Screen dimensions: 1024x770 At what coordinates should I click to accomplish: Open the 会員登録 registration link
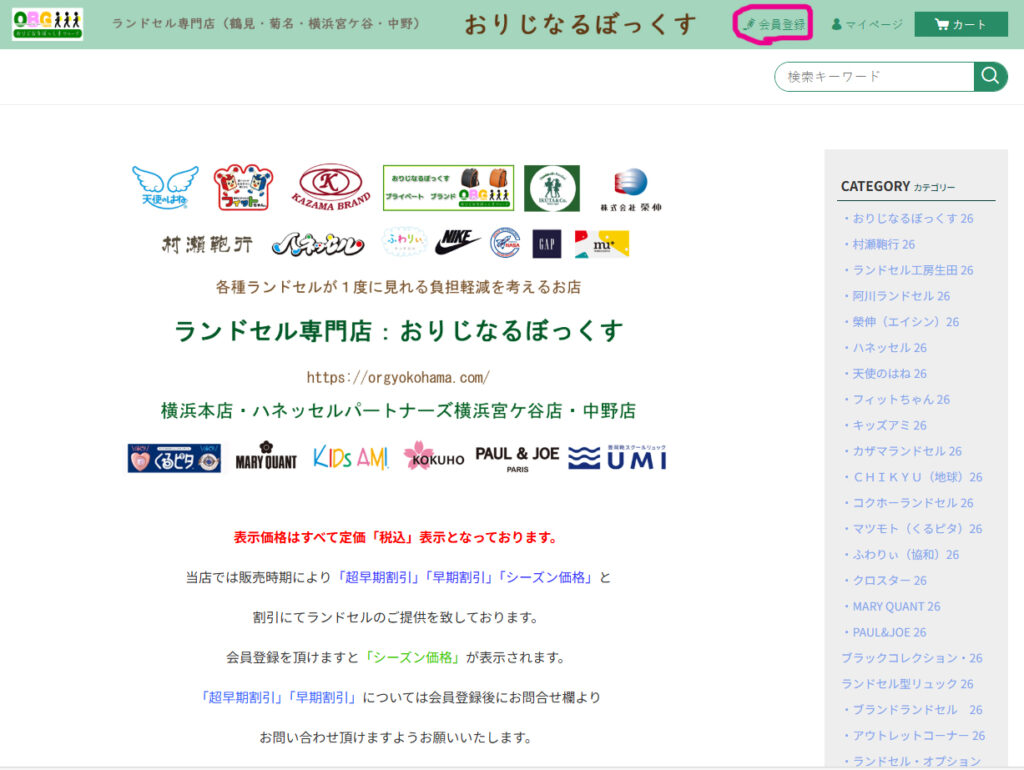click(775, 25)
